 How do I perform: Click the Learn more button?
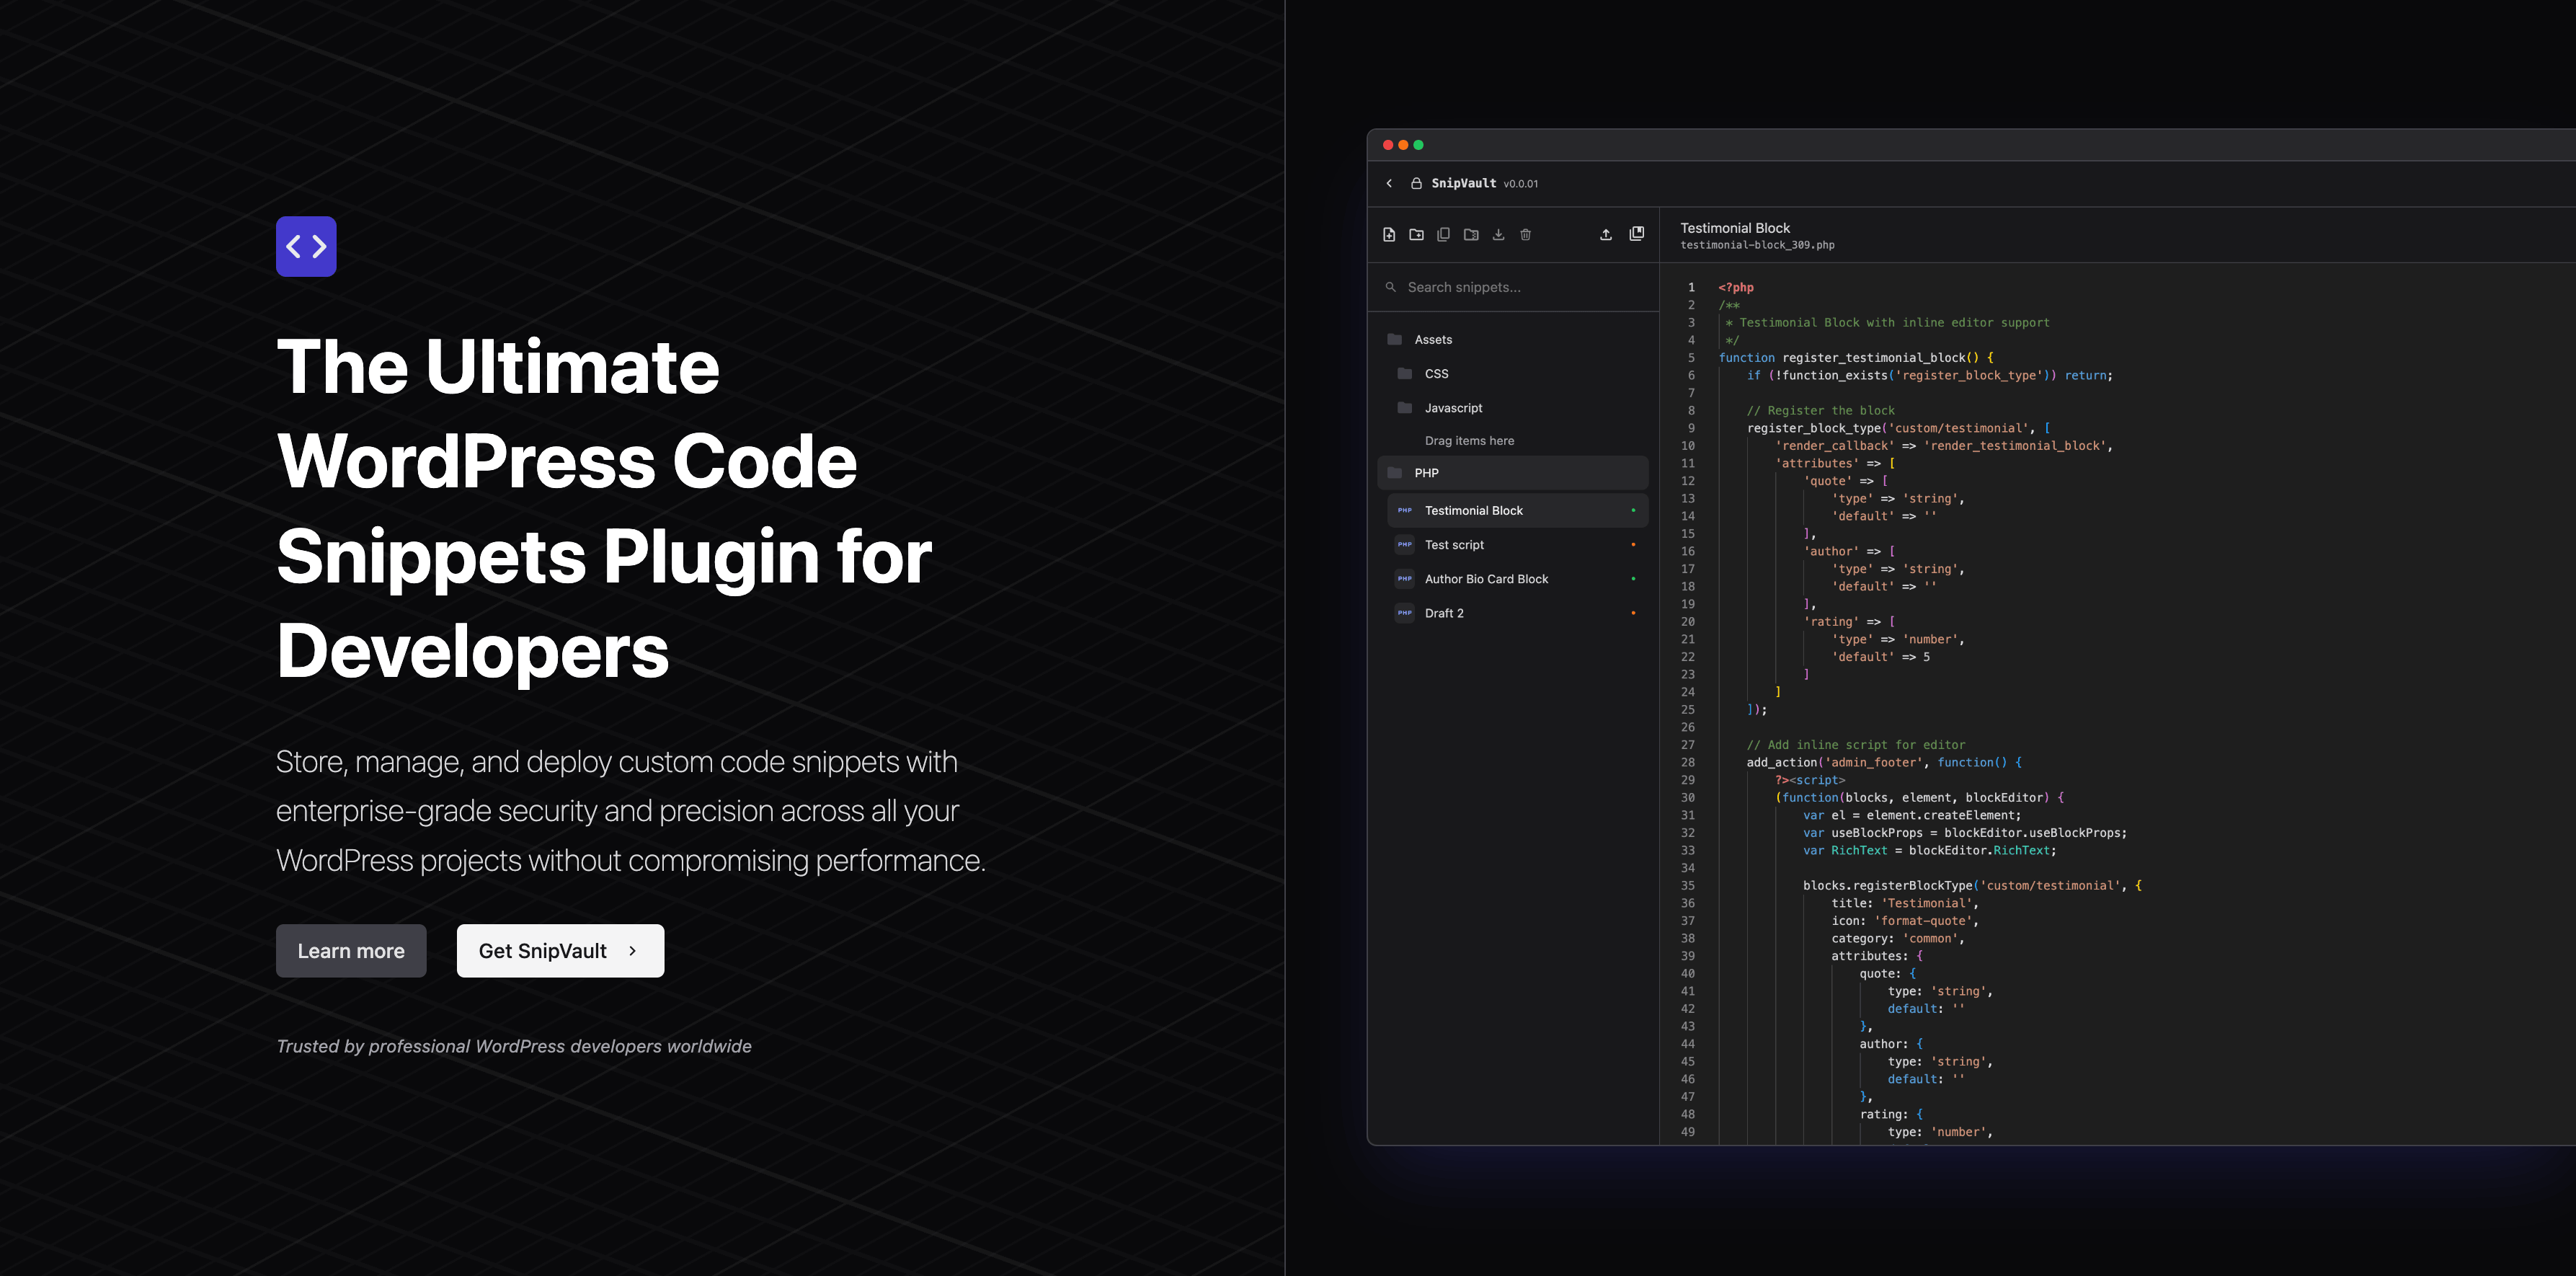pyautogui.click(x=351, y=951)
